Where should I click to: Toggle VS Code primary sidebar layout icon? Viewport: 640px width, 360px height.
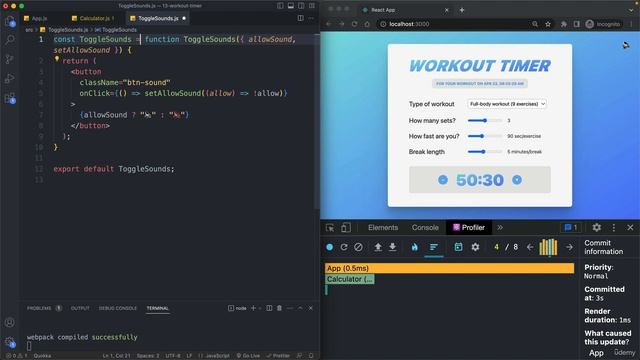280,6
